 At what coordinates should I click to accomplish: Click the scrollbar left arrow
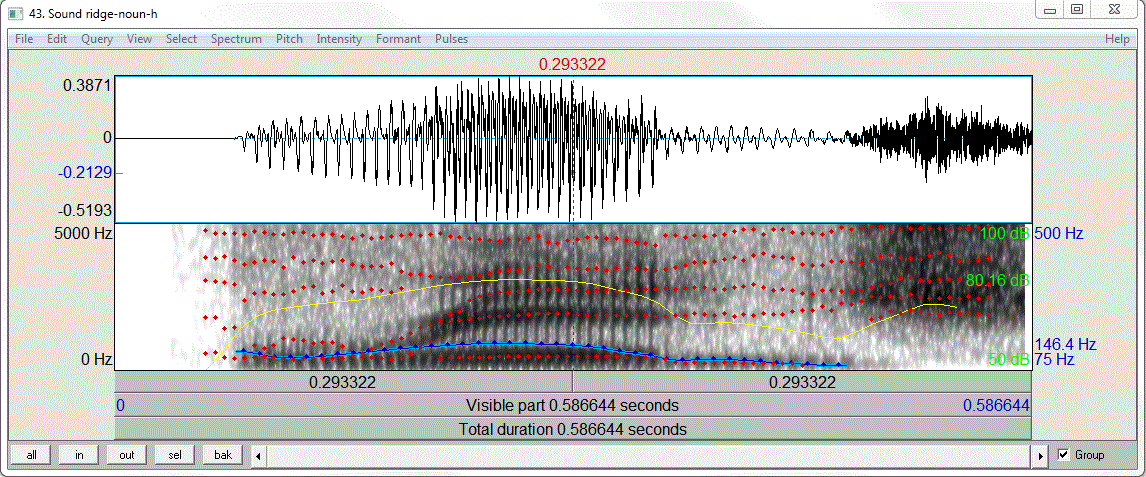(x=258, y=456)
